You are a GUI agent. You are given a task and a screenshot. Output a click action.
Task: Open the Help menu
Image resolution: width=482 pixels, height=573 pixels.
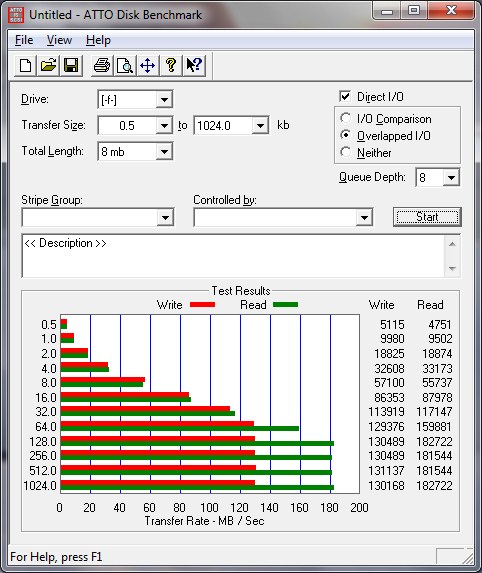click(x=98, y=40)
